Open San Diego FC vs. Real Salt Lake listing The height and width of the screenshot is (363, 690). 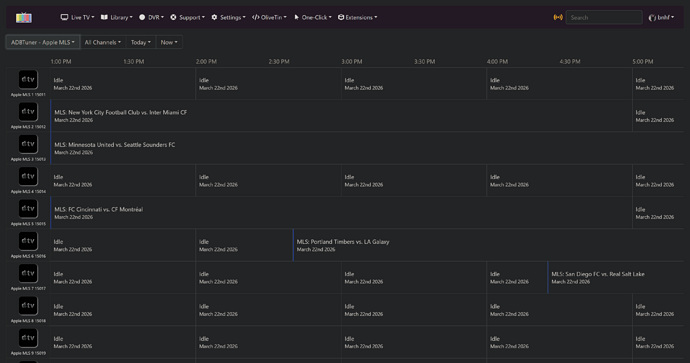[616, 278]
